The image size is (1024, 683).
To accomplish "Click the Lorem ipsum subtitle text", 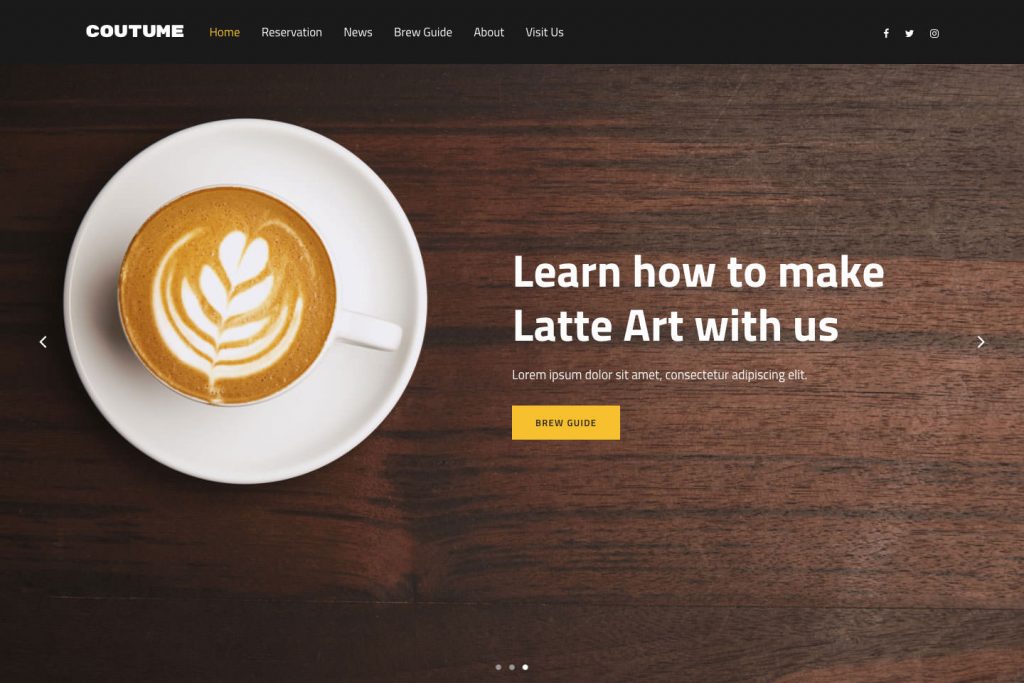I will click(659, 375).
